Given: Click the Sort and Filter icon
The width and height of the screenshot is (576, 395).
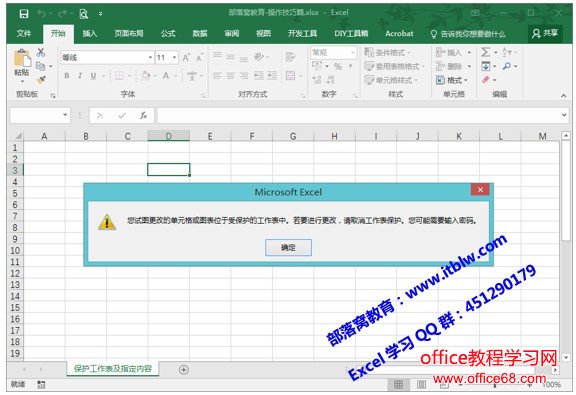Looking at the screenshot, I should tap(506, 52).
